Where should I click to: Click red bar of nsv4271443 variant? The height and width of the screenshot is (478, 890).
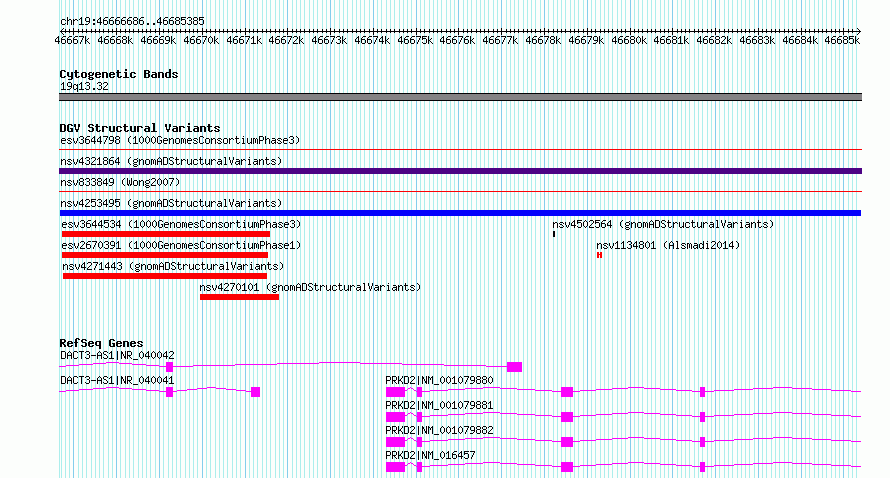(x=165, y=276)
